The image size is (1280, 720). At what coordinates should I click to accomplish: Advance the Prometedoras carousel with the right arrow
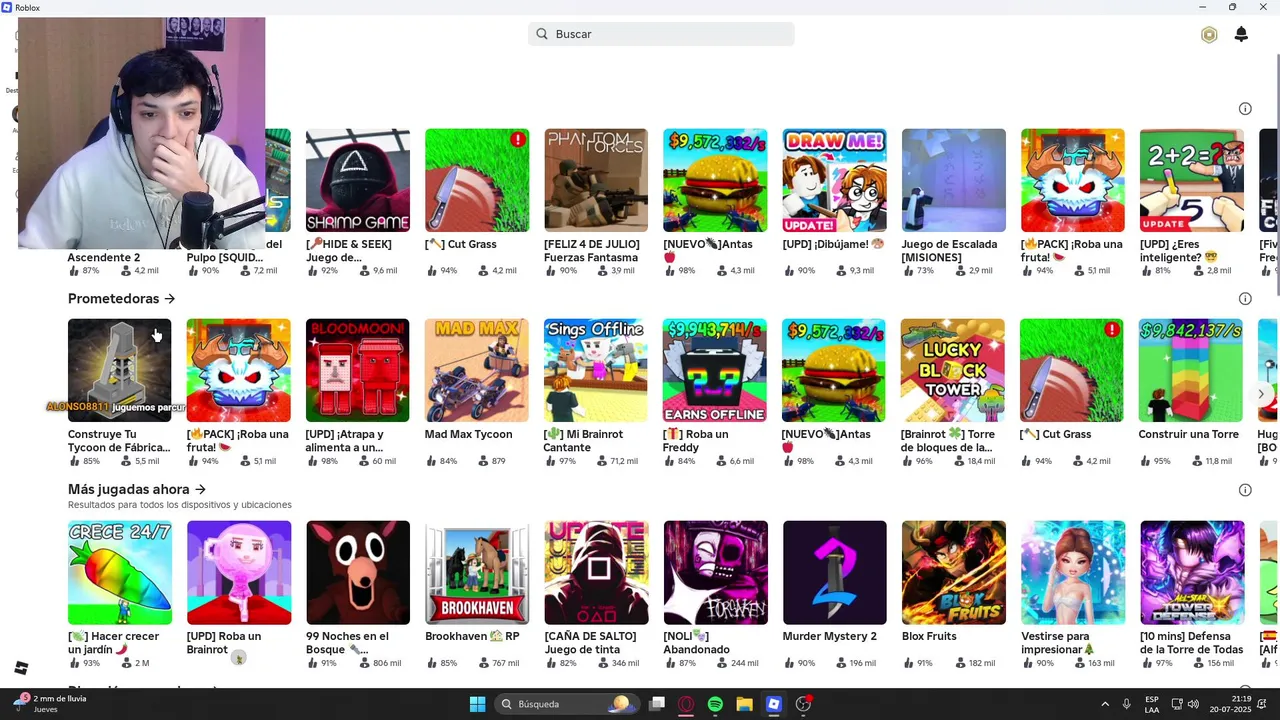tap(1261, 394)
